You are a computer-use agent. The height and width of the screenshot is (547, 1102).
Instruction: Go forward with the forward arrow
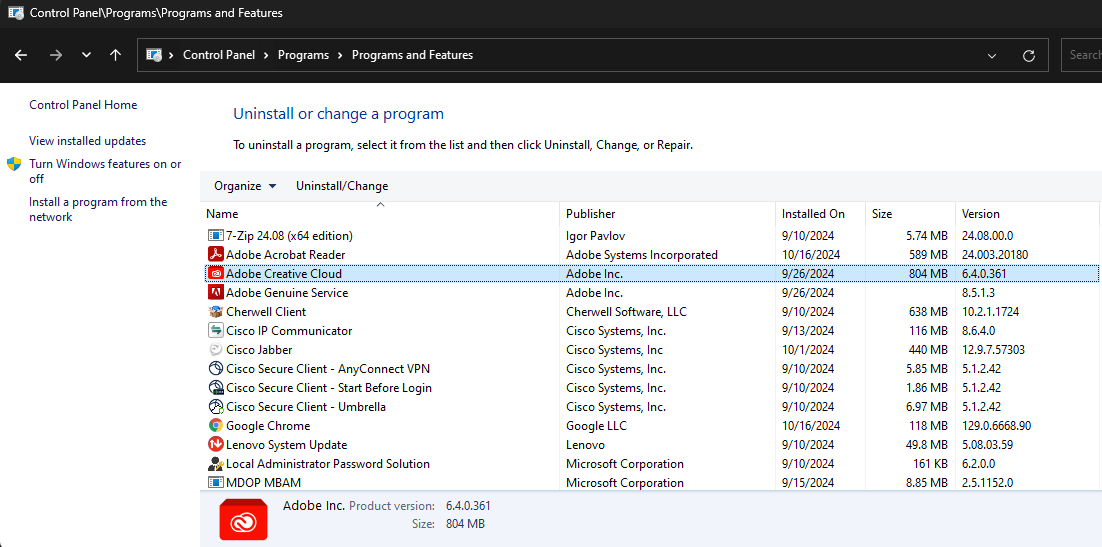pos(56,55)
